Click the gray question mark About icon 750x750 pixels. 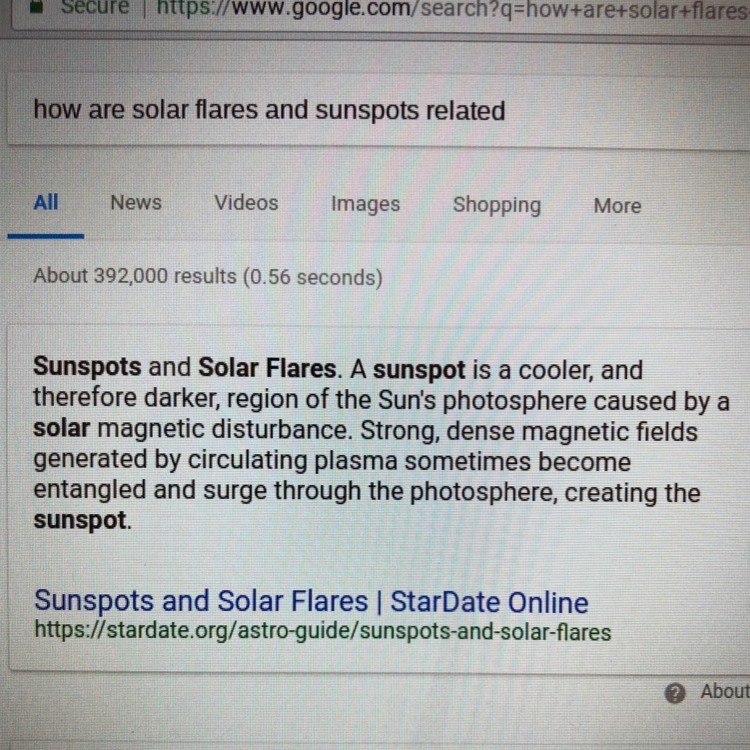pos(676,692)
